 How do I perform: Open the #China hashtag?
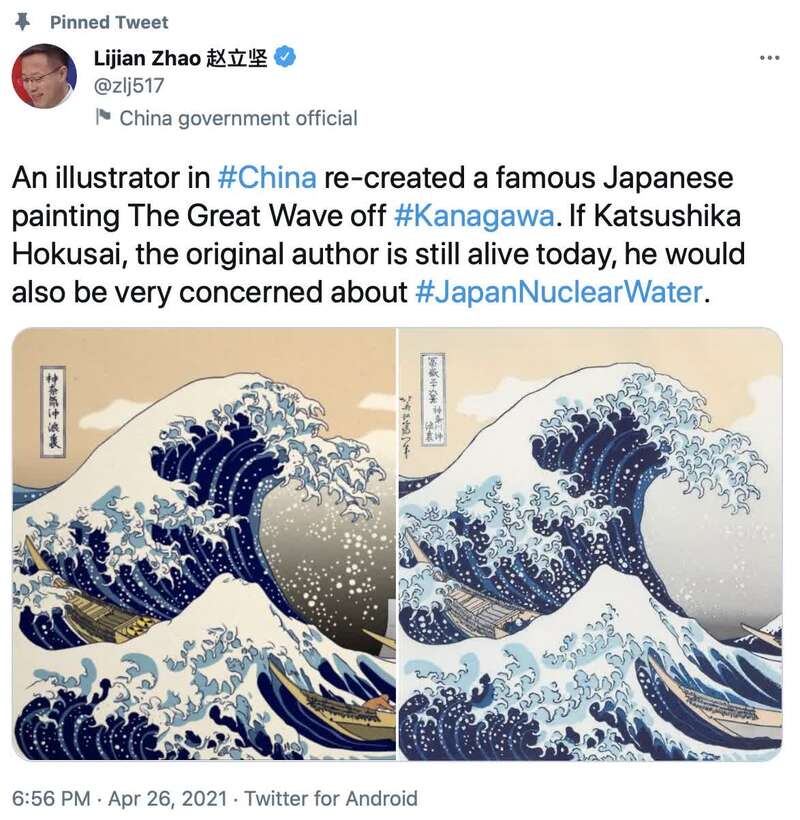(x=267, y=178)
